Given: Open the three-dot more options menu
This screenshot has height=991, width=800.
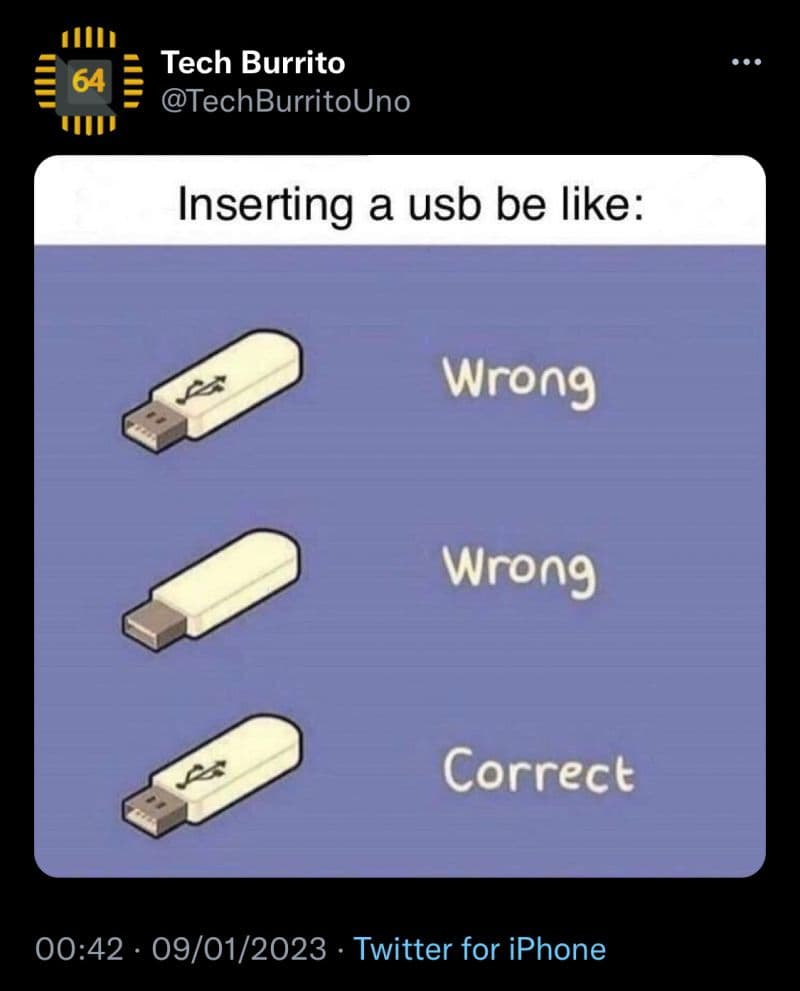Looking at the screenshot, I should click(x=746, y=62).
